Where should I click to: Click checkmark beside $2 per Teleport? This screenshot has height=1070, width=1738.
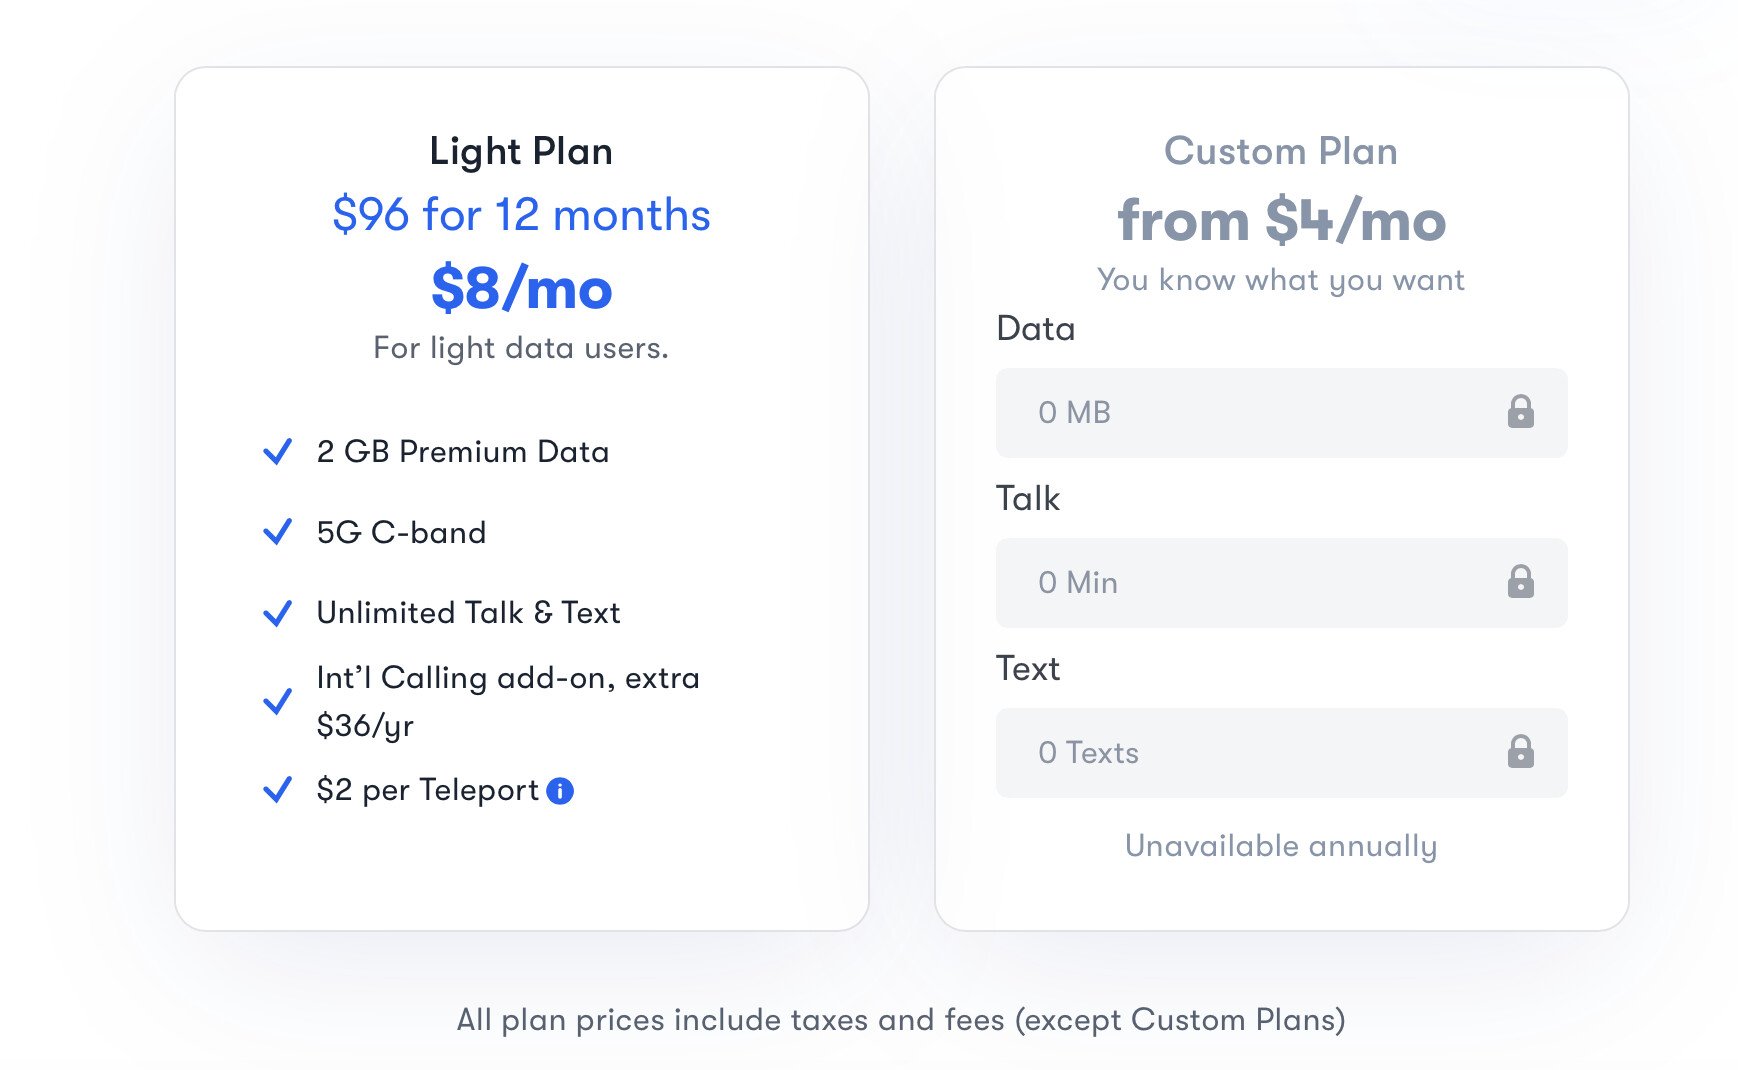[277, 790]
